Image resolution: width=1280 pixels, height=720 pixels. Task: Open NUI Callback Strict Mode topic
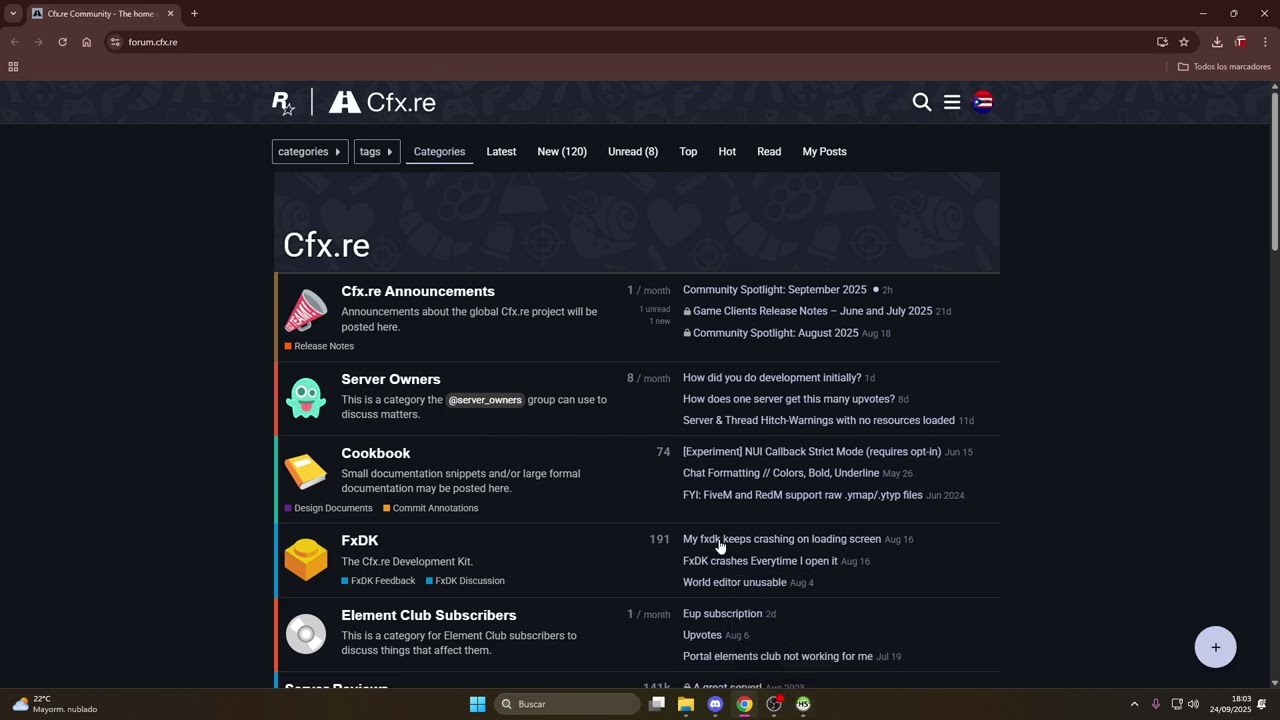point(812,452)
